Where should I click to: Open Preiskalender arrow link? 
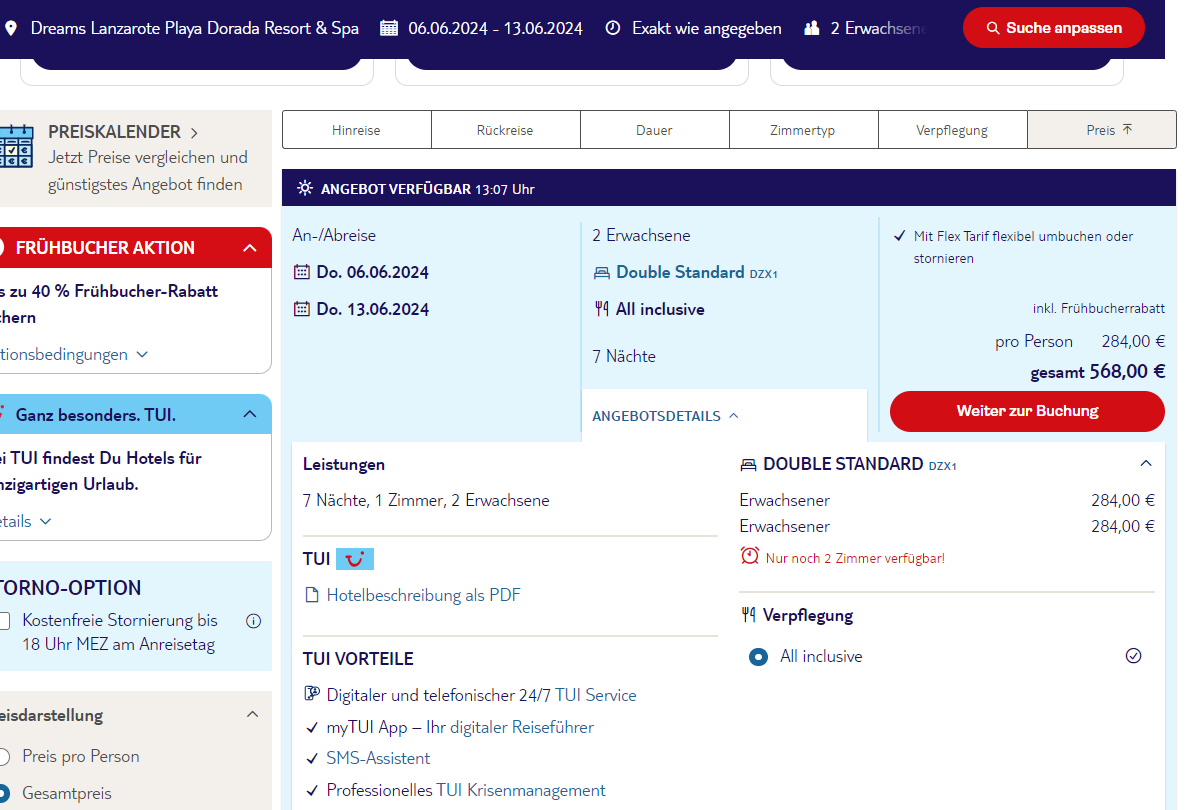click(x=194, y=133)
